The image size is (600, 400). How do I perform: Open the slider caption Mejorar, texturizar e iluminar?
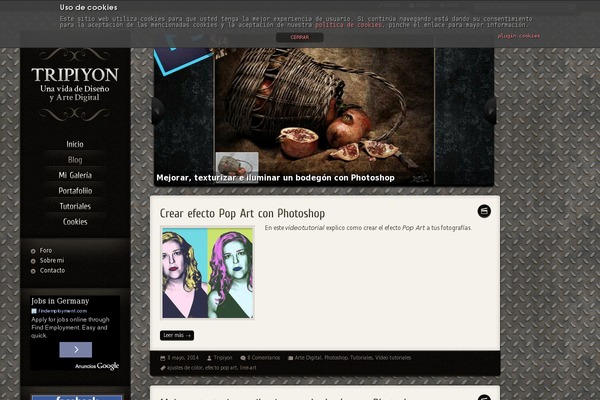click(275, 178)
